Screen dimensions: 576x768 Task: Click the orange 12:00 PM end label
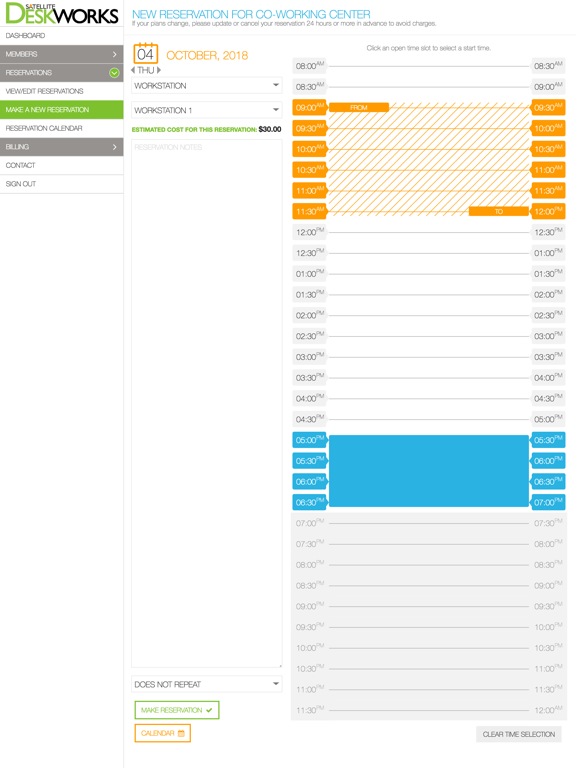548,212
